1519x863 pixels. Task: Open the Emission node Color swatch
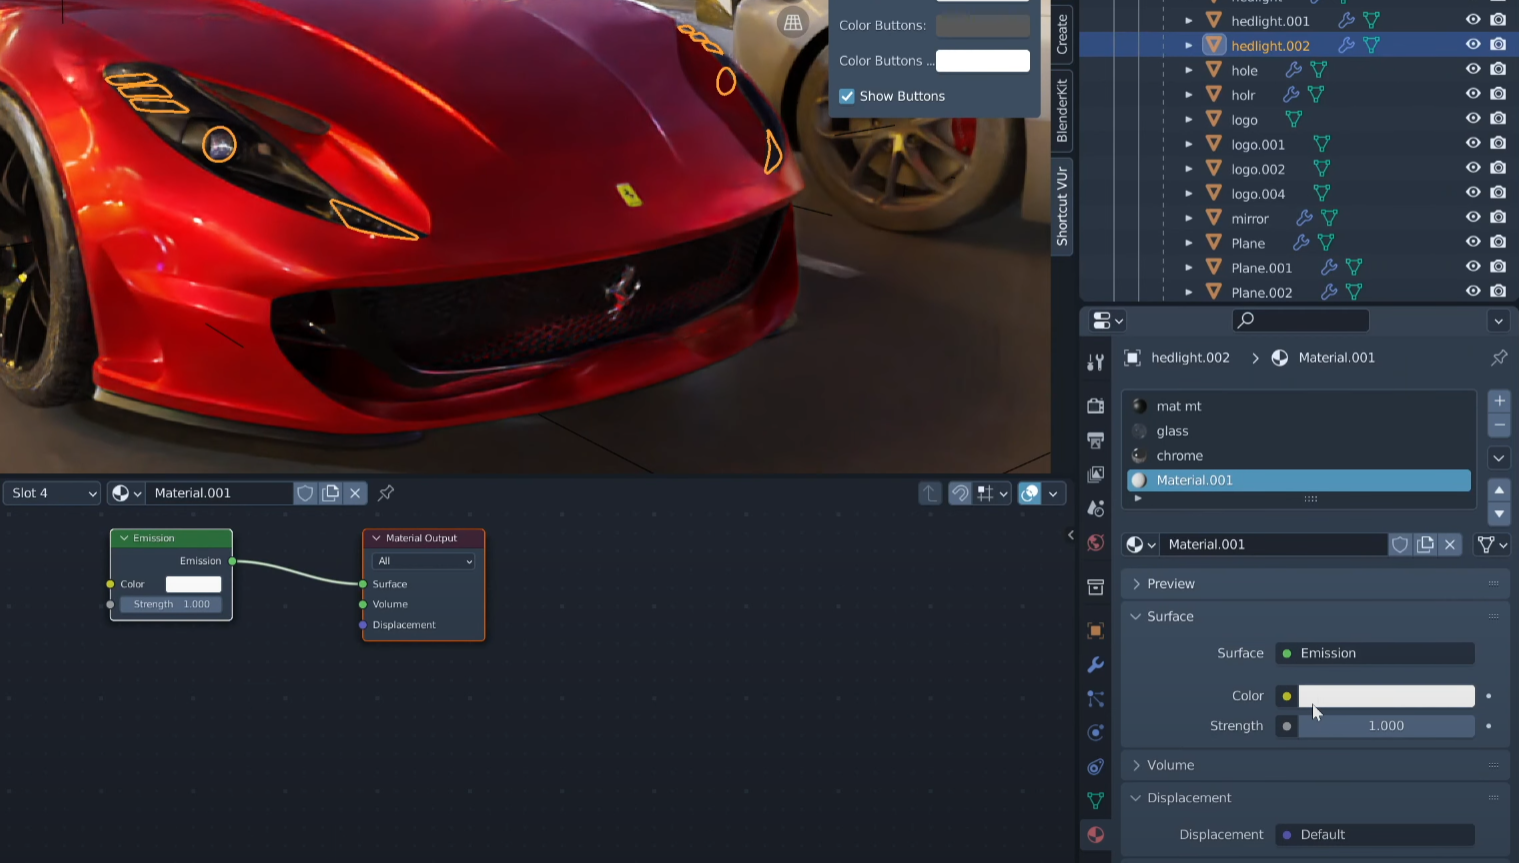[193, 584]
